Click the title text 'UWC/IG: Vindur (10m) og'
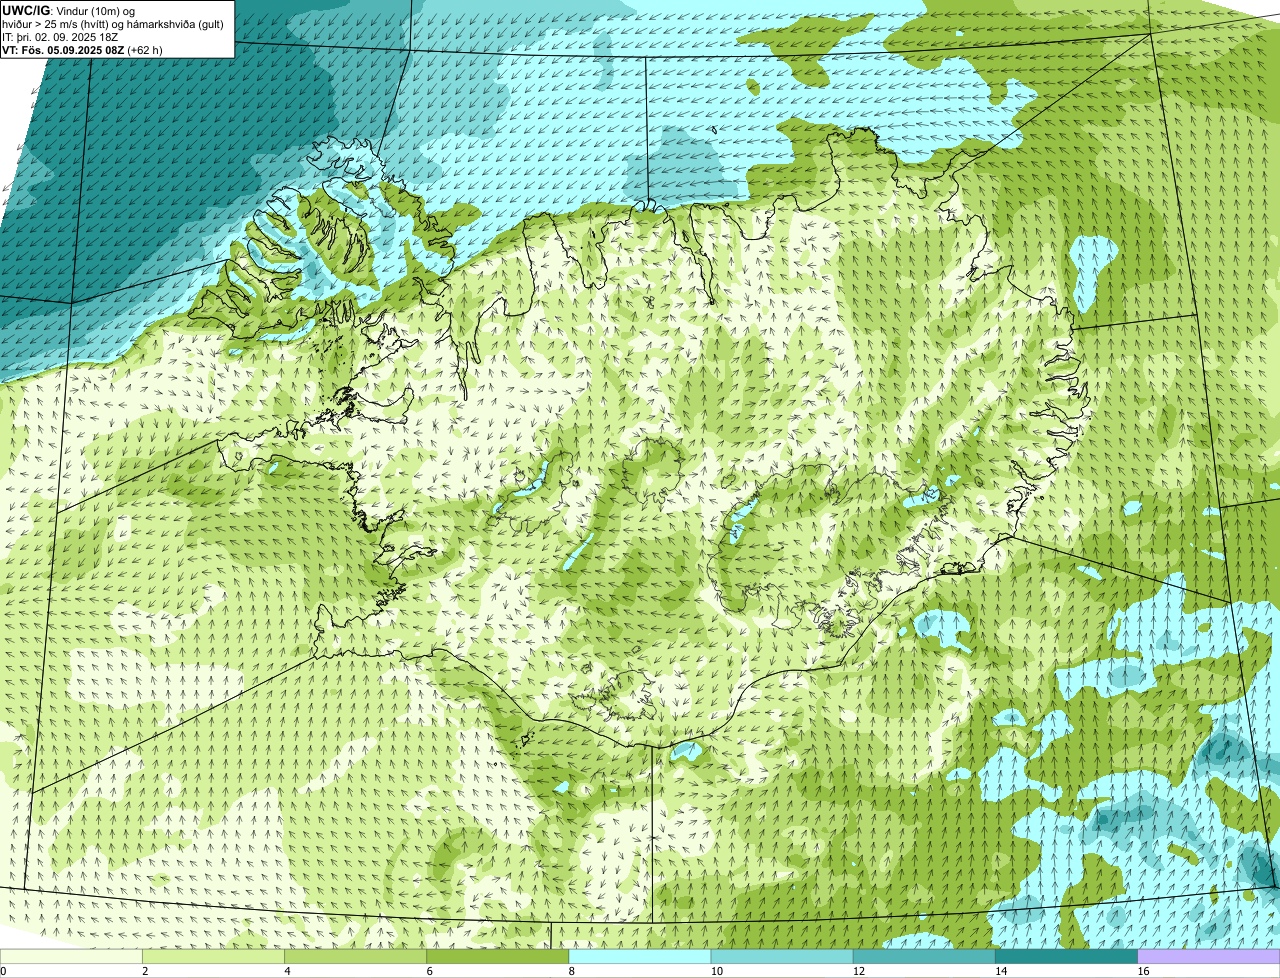Viewport: 1280px width, 978px height. tap(68, 10)
